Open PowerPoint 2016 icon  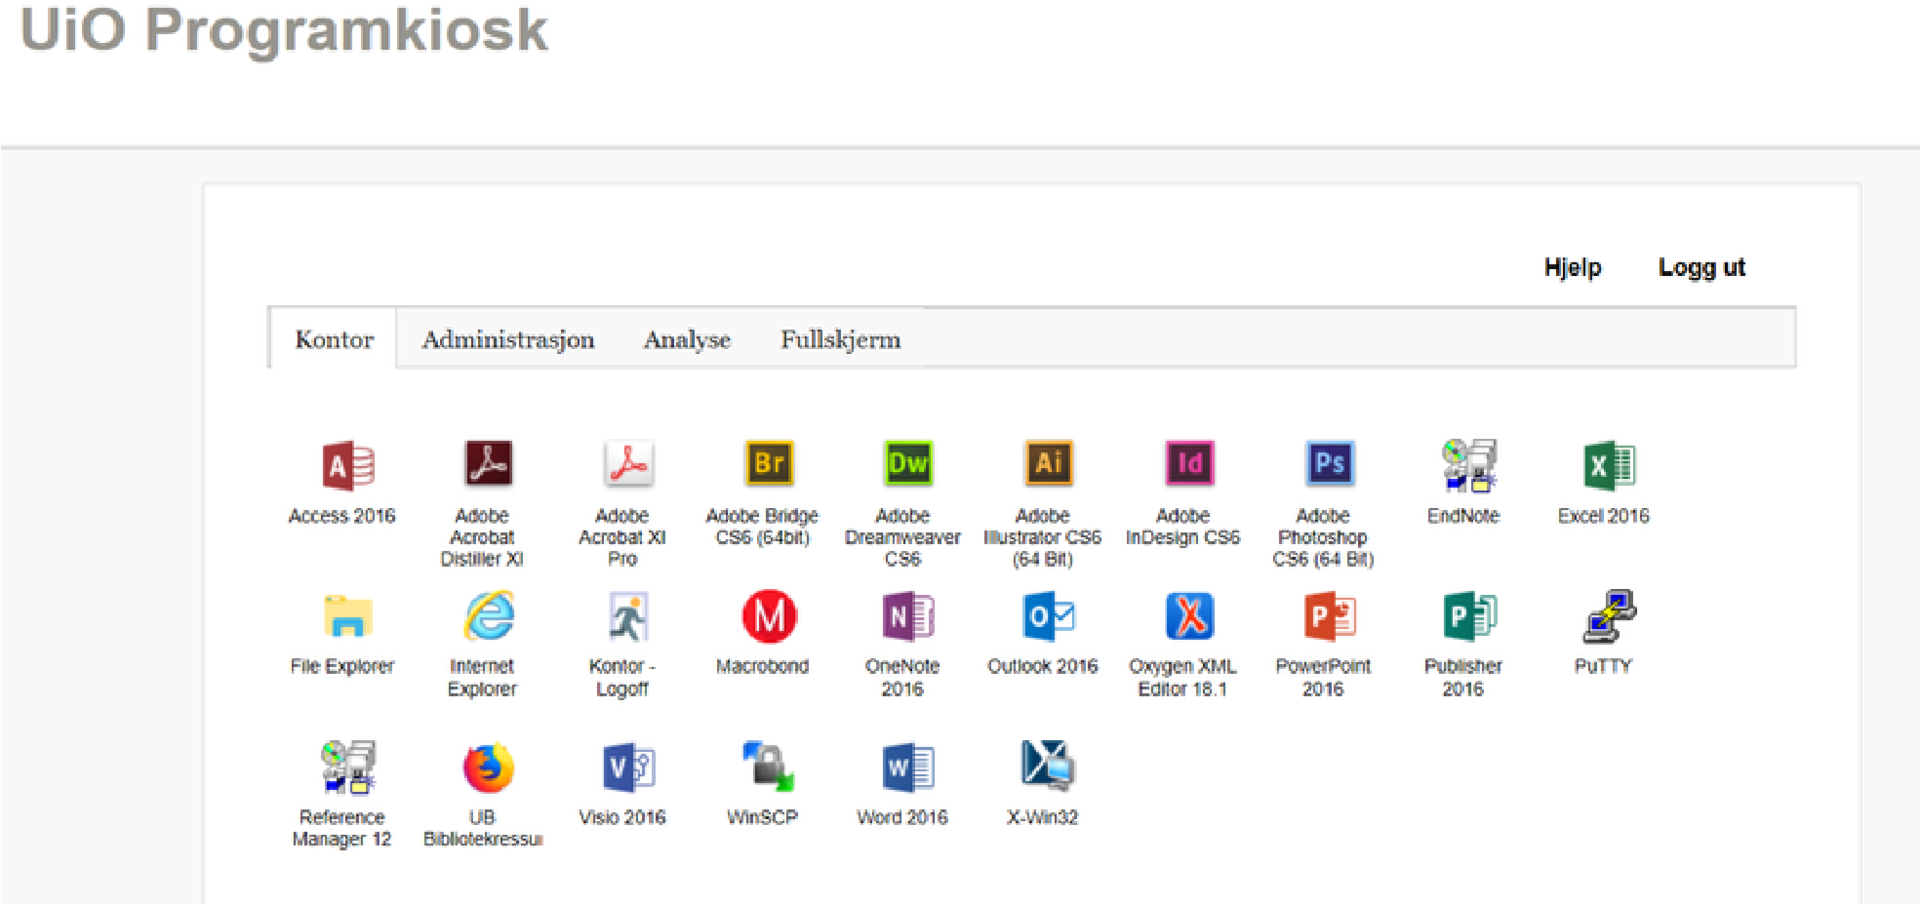1329,616
